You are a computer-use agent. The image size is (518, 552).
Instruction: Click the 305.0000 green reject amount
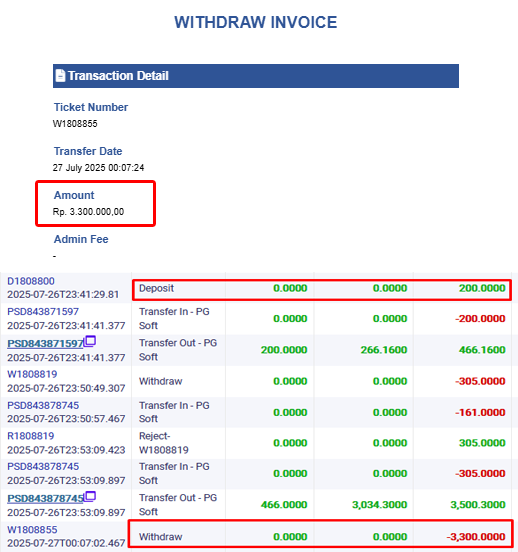[482, 443]
